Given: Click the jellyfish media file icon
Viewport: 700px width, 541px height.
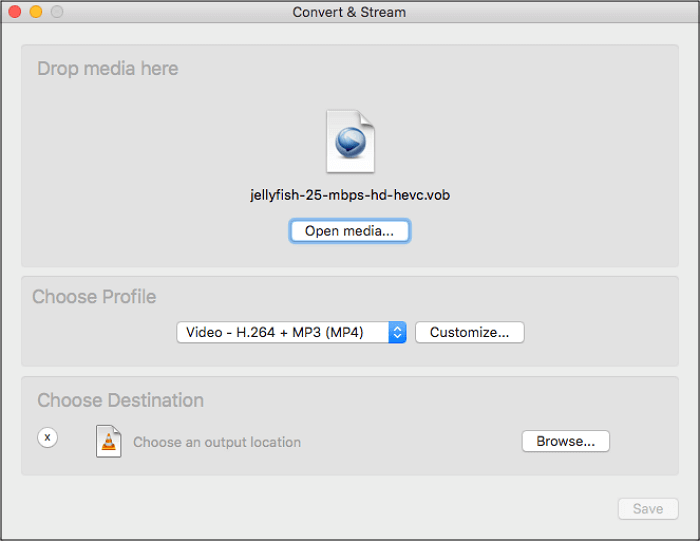Looking at the screenshot, I should (350, 142).
